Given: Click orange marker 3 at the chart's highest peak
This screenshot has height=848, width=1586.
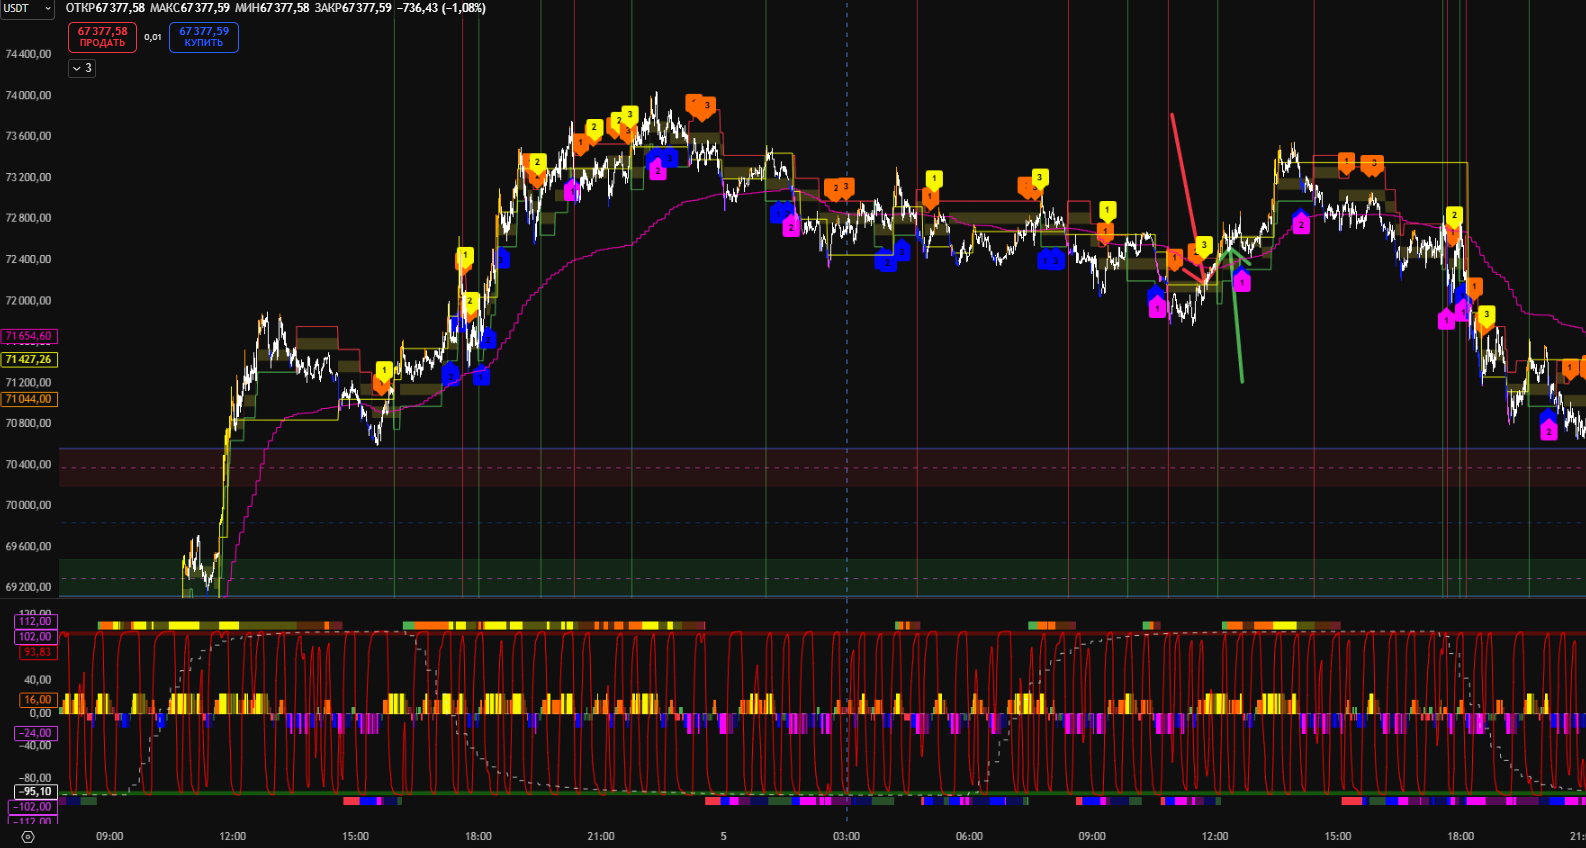Looking at the screenshot, I should (x=706, y=106).
